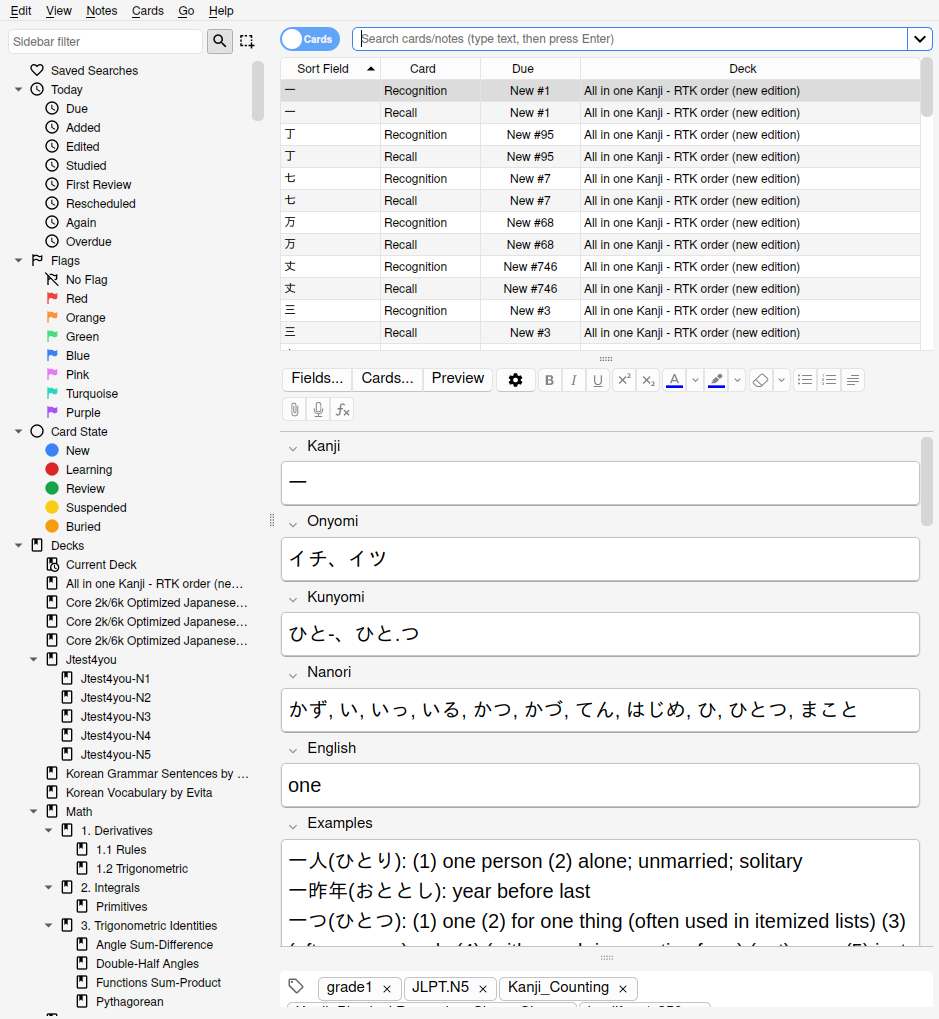Remove the grade1 tag
Screen dimensions: 939x1019
pyautogui.click(x=387, y=988)
